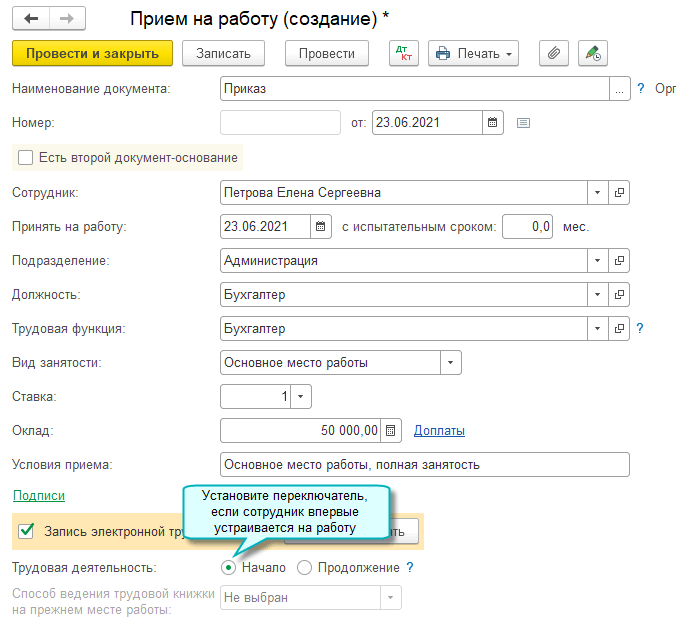This screenshot has width=676, height=622.
Task: Click the calculator icon in Оклад field
Action: (x=391, y=430)
